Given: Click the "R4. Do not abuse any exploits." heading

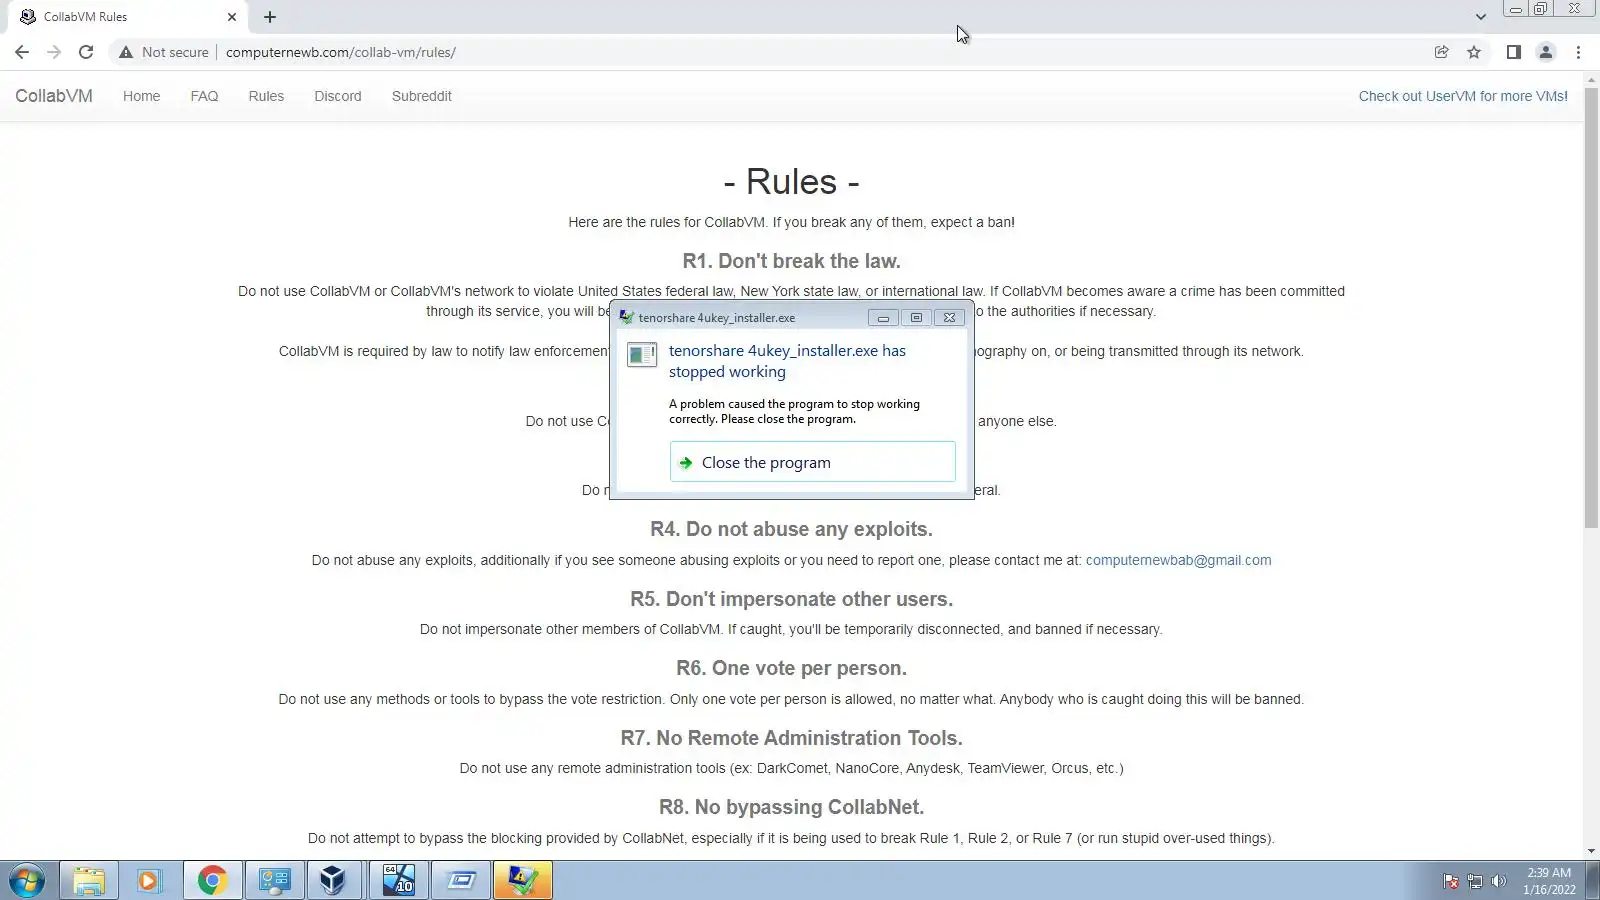Looking at the screenshot, I should click(x=791, y=529).
